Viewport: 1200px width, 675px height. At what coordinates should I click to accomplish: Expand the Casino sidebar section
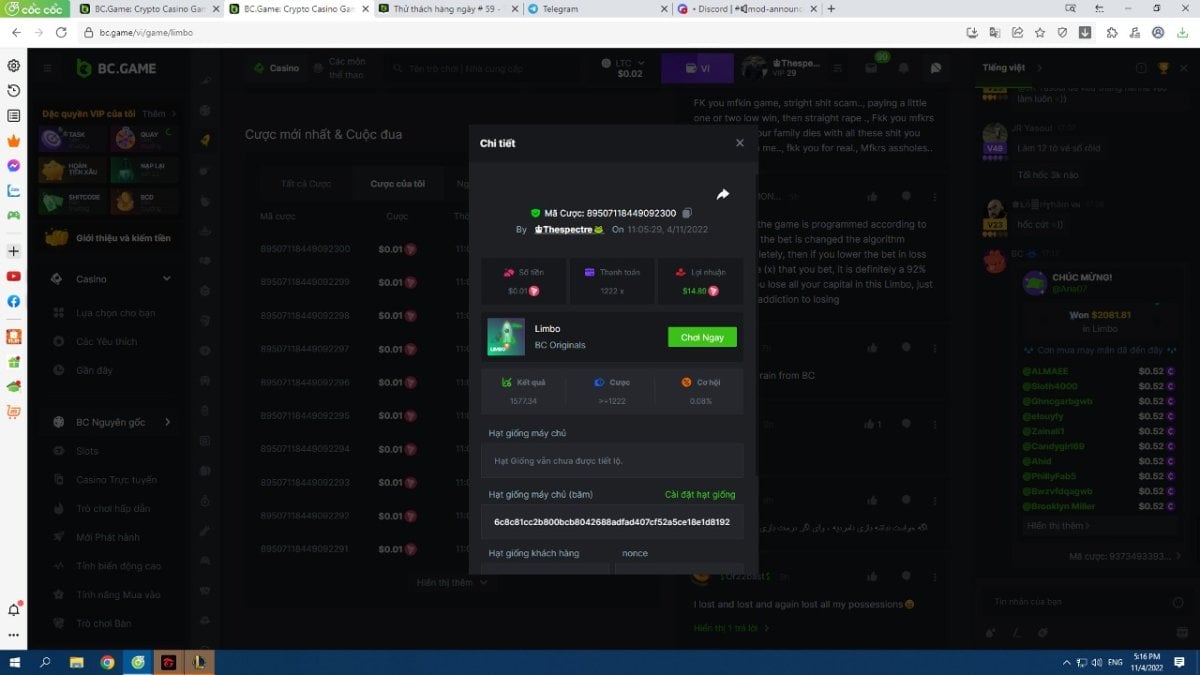coord(166,279)
